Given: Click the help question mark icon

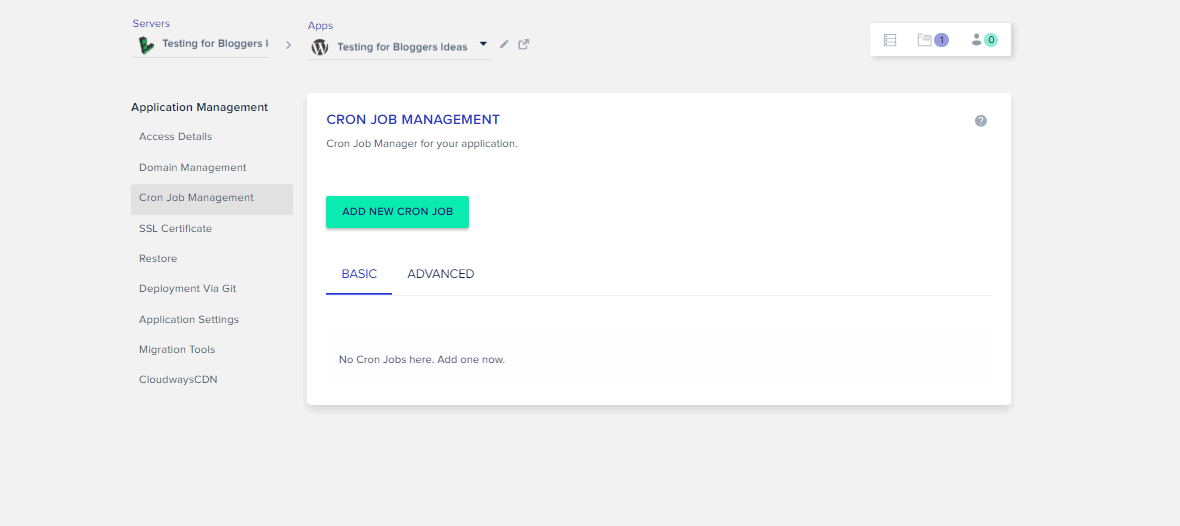Looking at the screenshot, I should tap(981, 120).
